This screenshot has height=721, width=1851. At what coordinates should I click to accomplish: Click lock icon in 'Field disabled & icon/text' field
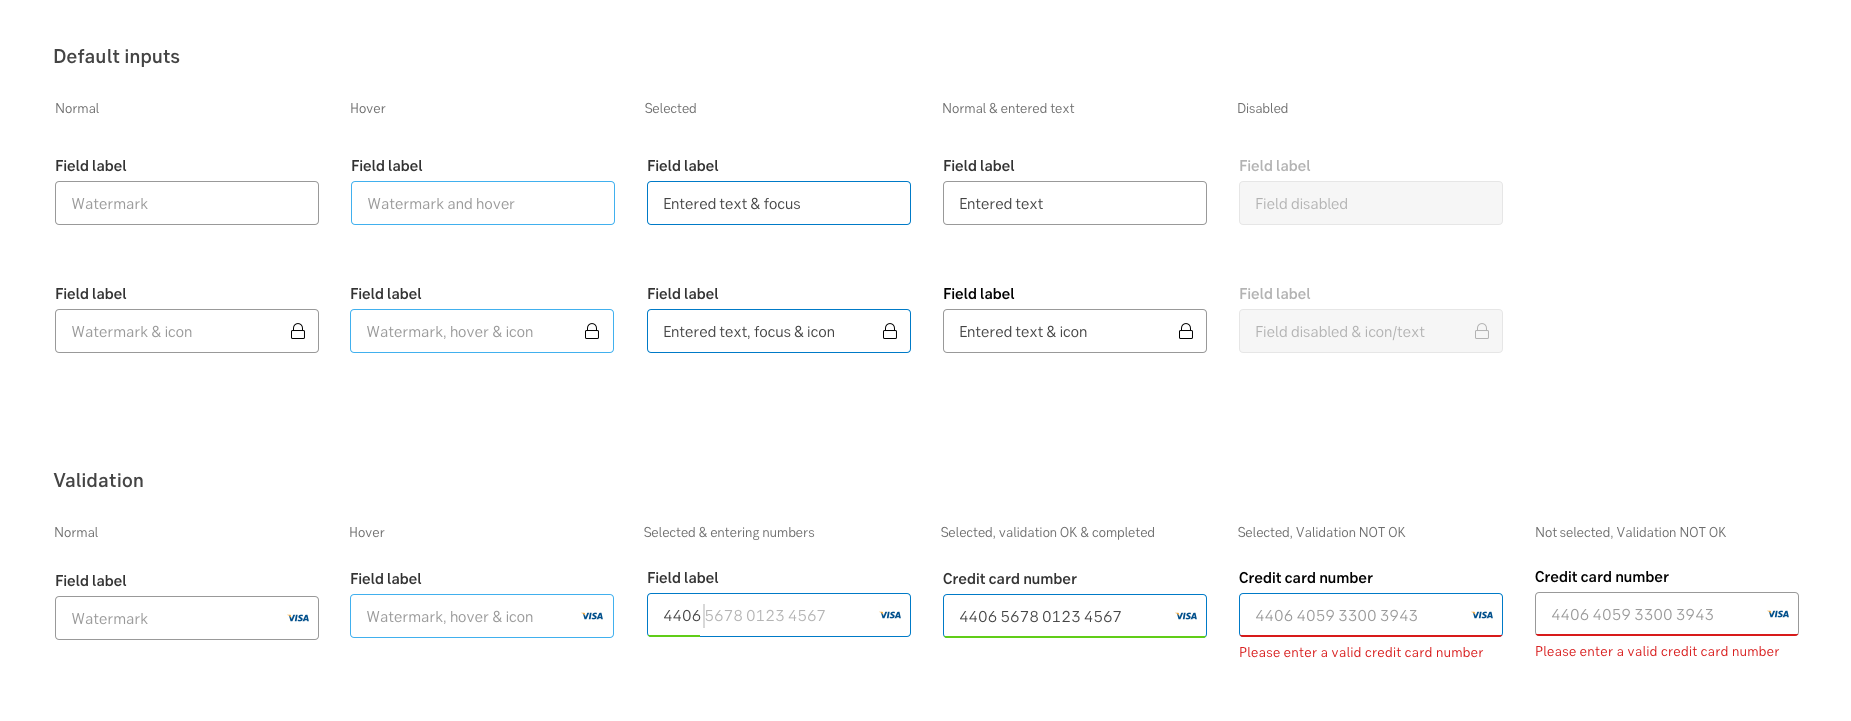[x=1482, y=331]
